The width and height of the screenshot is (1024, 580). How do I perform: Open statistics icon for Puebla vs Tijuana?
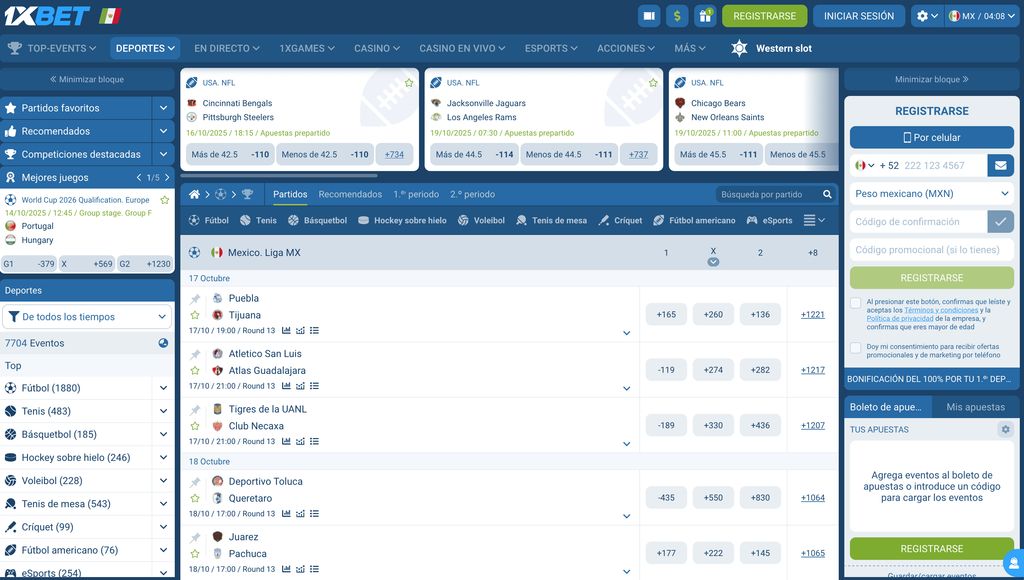[x=286, y=331]
